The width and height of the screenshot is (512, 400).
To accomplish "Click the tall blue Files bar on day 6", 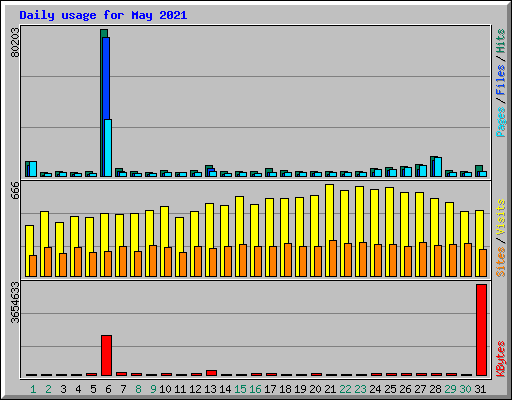I will pos(106,78).
